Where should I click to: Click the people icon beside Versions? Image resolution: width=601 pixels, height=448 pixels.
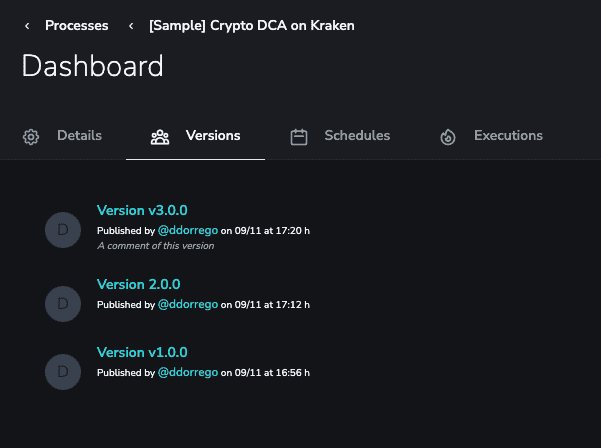(x=160, y=137)
